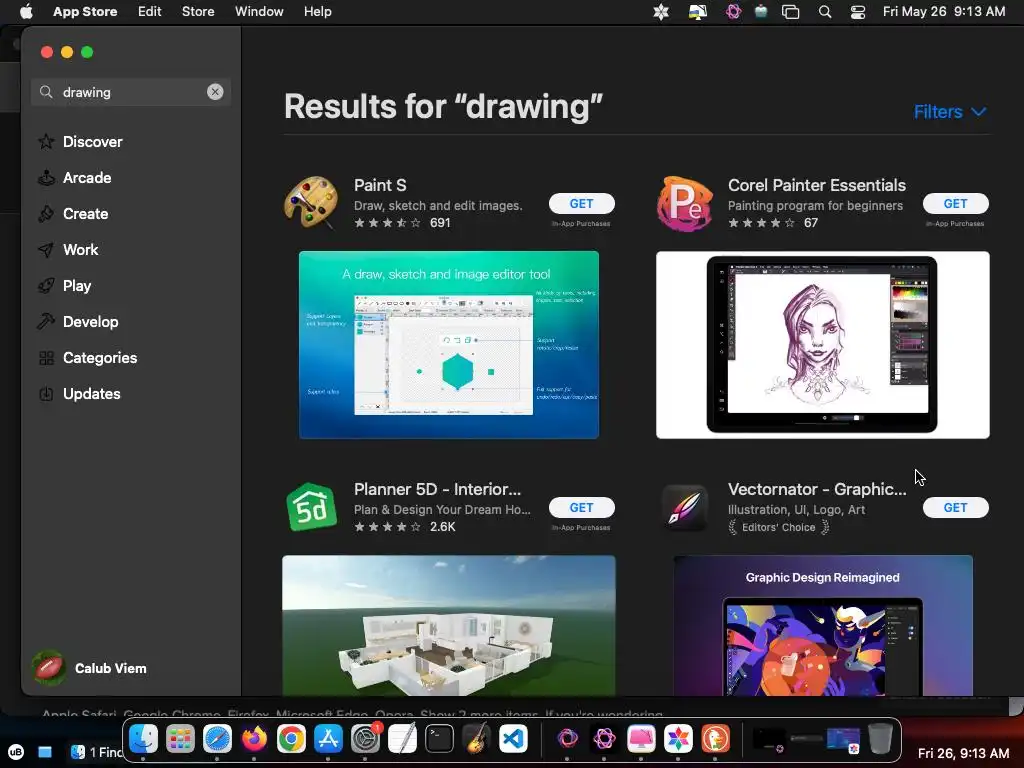This screenshot has width=1024, height=768.
Task: Clear the drawing search text
Action: 215,92
